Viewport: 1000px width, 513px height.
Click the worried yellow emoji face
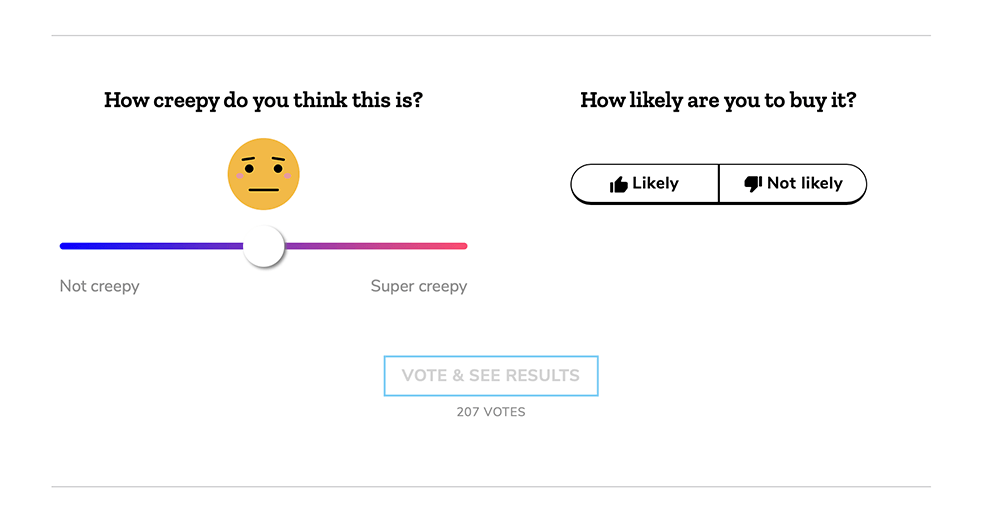coord(263,174)
